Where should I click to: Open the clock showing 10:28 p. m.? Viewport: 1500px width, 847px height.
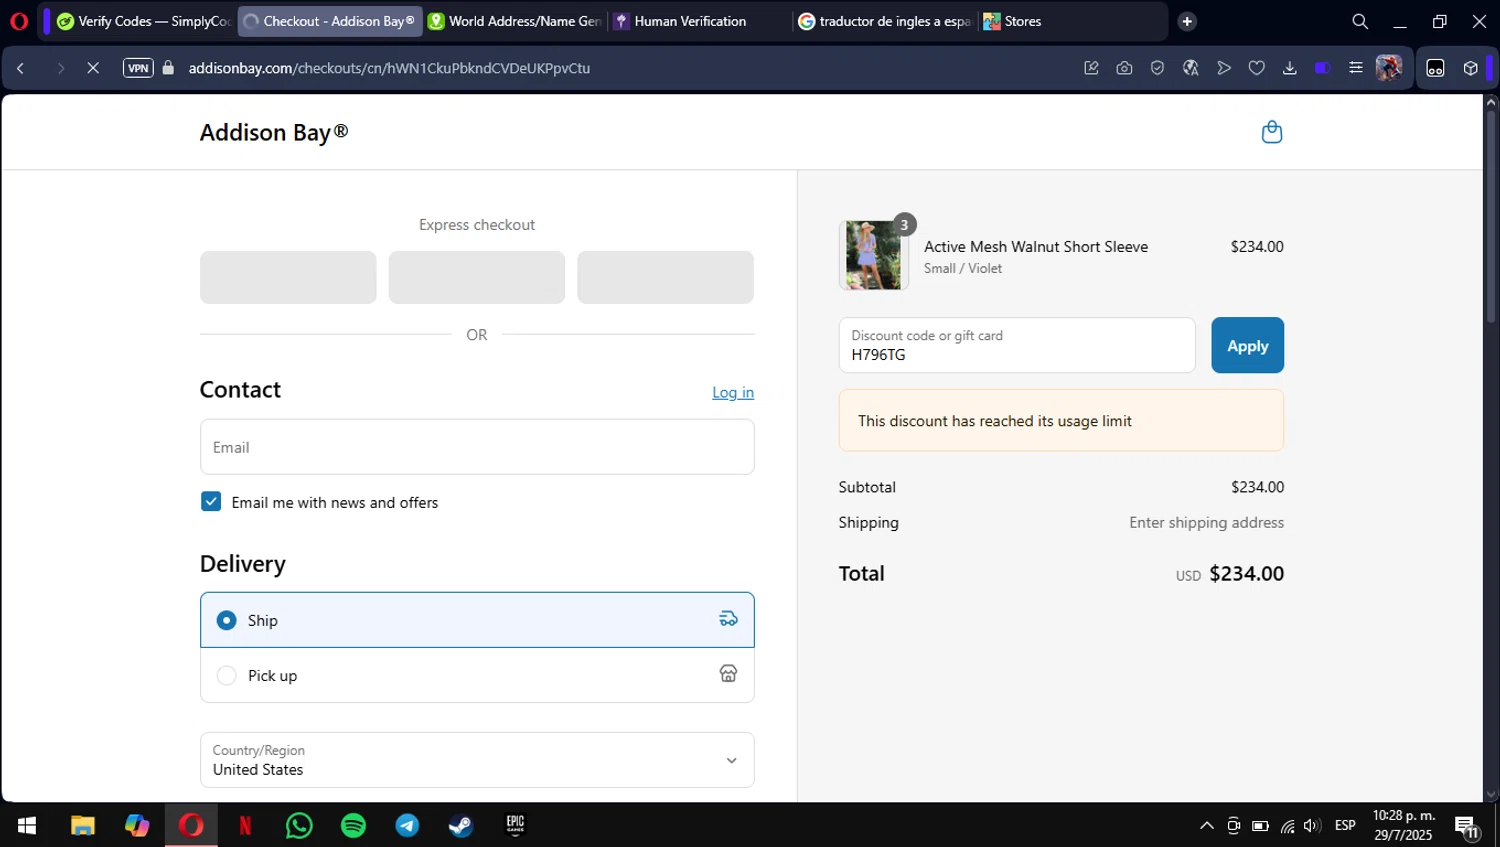(x=1403, y=825)
